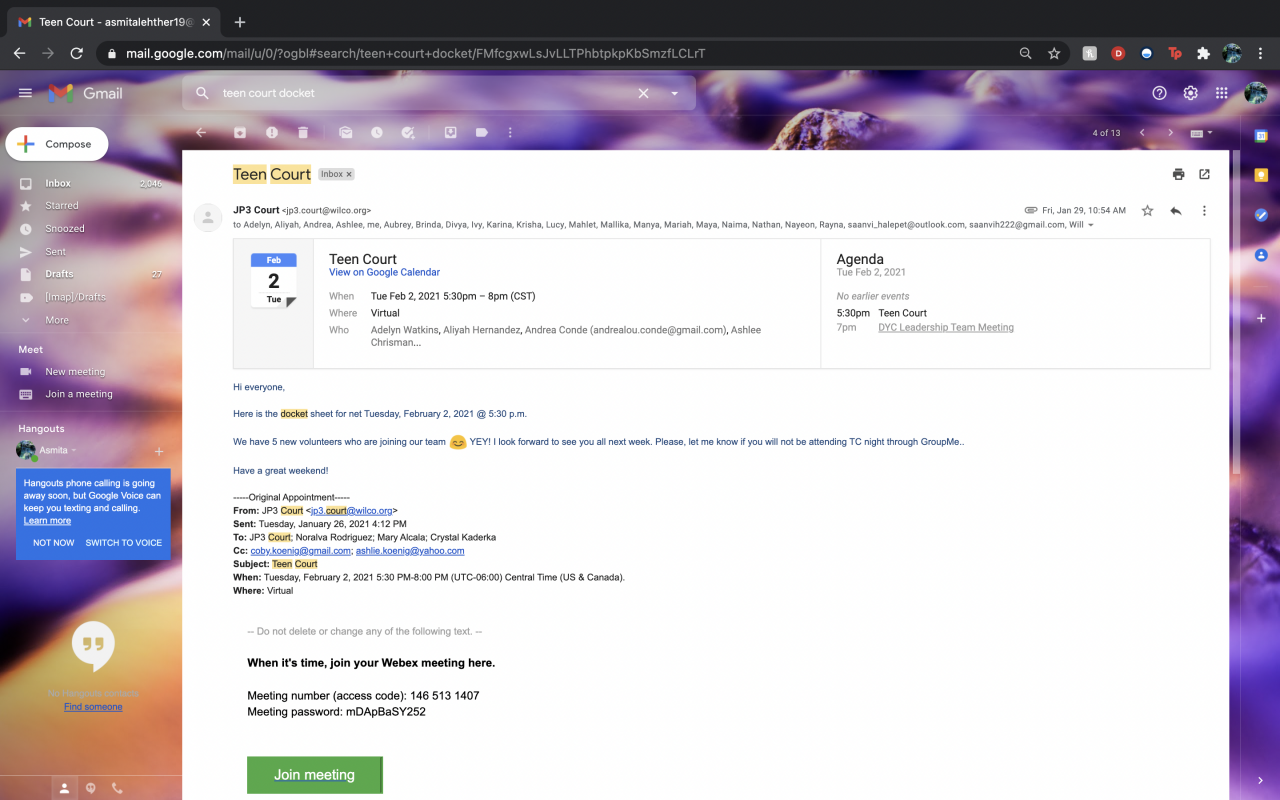This screenshot has height=800, width=1280.
Task: Delete the email with trash icon
Action: click(303, 132)
